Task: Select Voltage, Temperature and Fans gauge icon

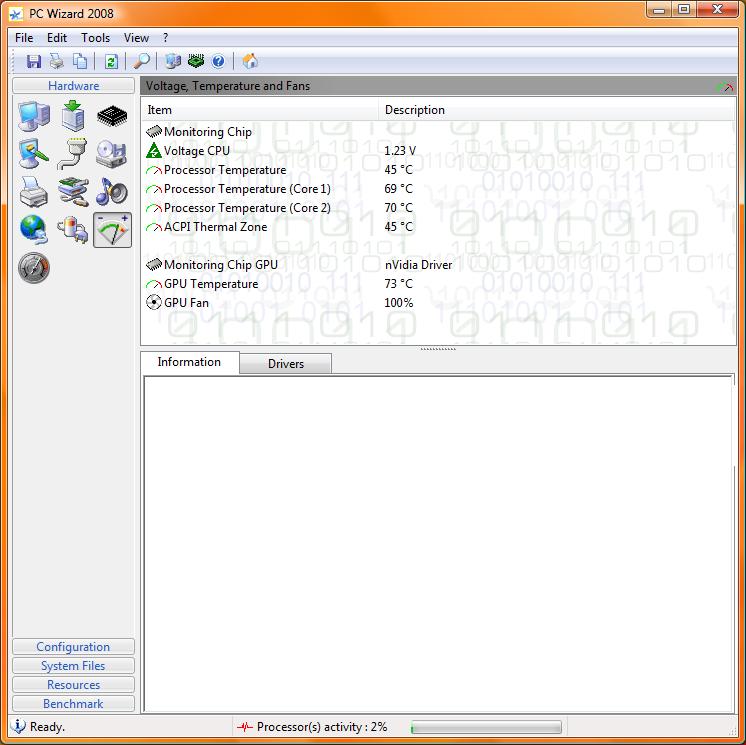Action: coord(112,230)
